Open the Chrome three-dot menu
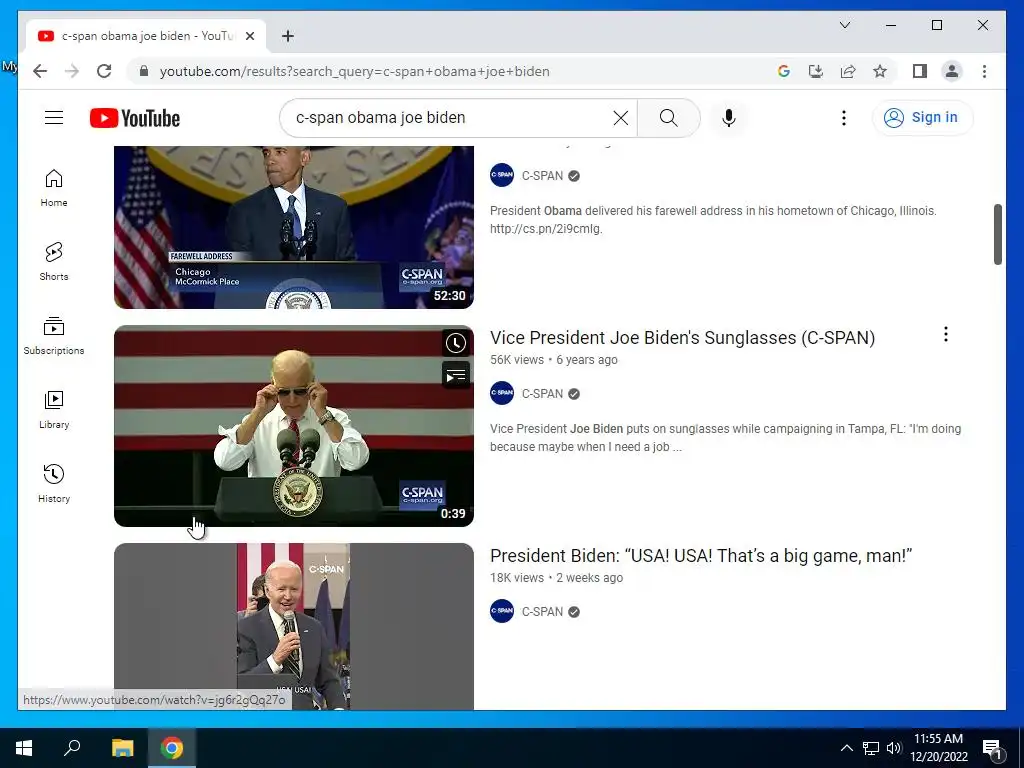 [x=984, y=71]
